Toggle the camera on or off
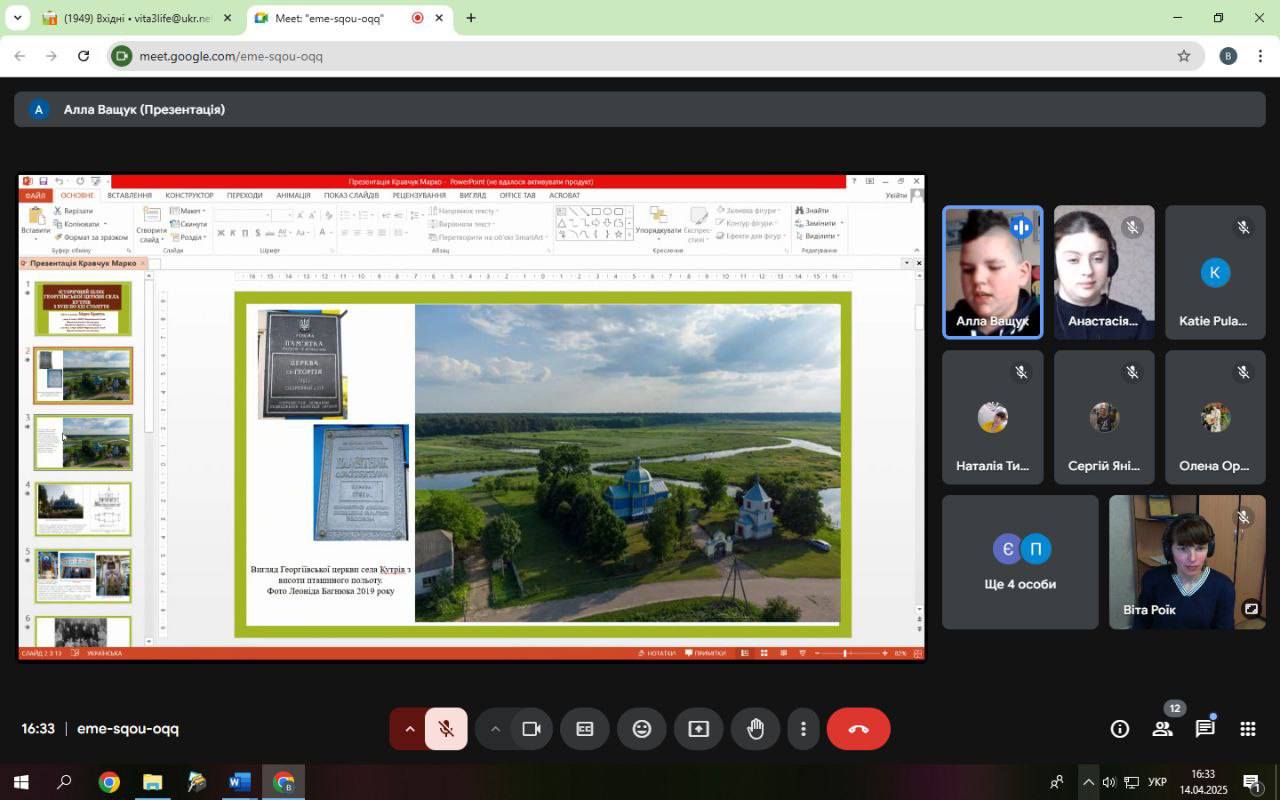 point(531,729)
